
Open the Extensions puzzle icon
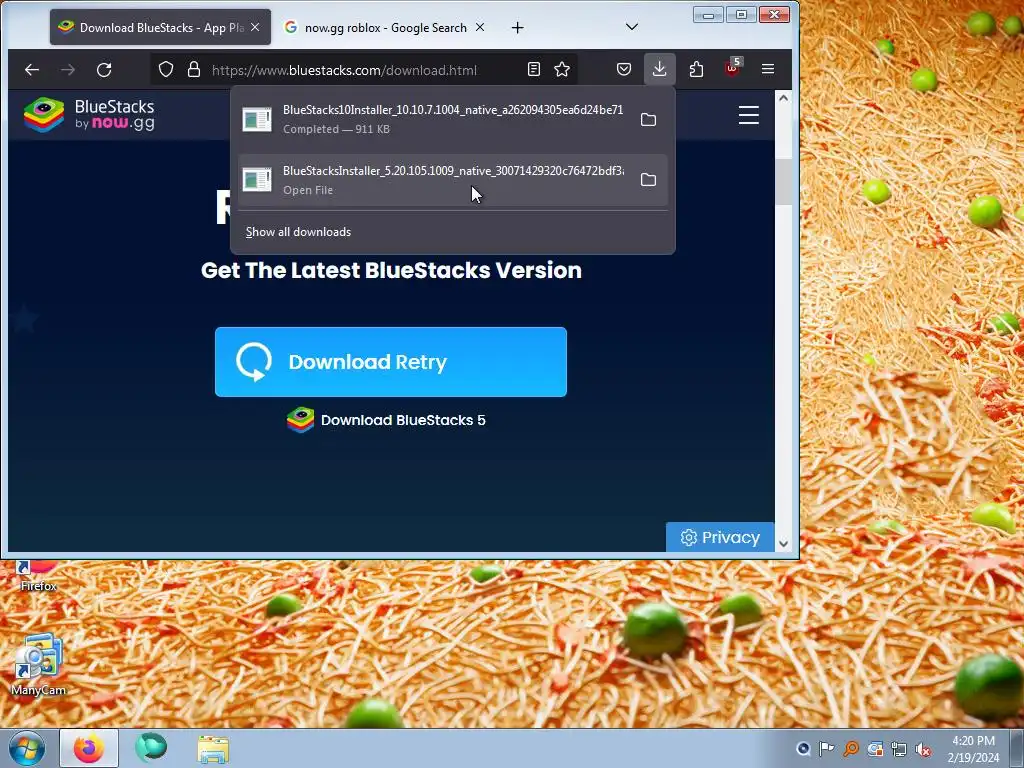pyautogui.click(x=696, y=69)
